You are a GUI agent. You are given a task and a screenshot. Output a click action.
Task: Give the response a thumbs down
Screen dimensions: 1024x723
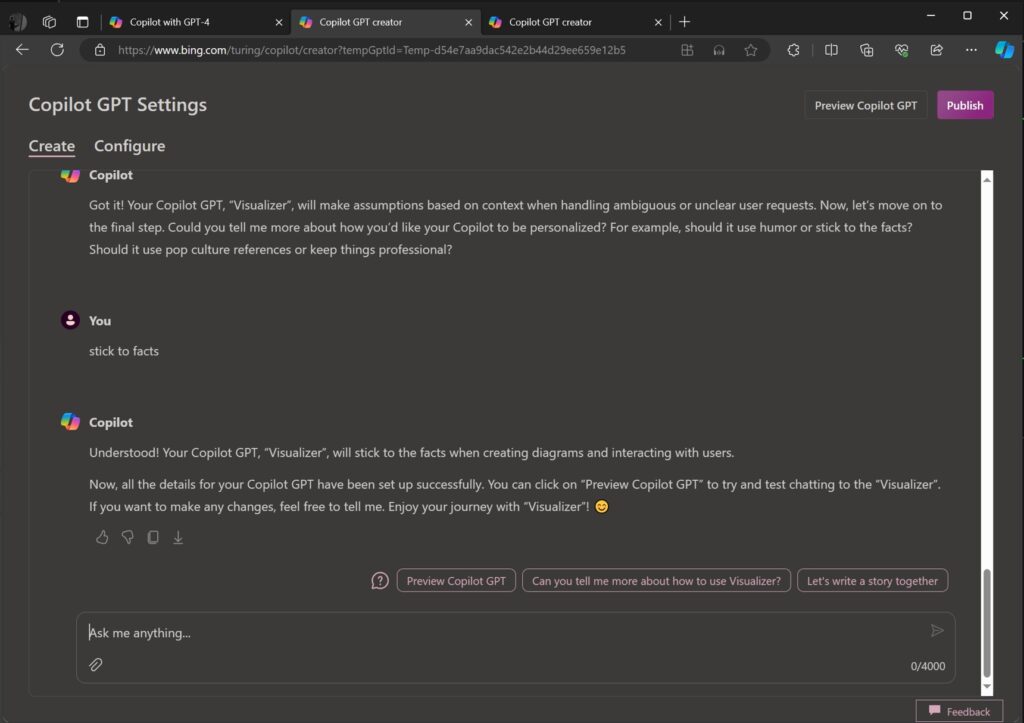(x=127, y=537)
